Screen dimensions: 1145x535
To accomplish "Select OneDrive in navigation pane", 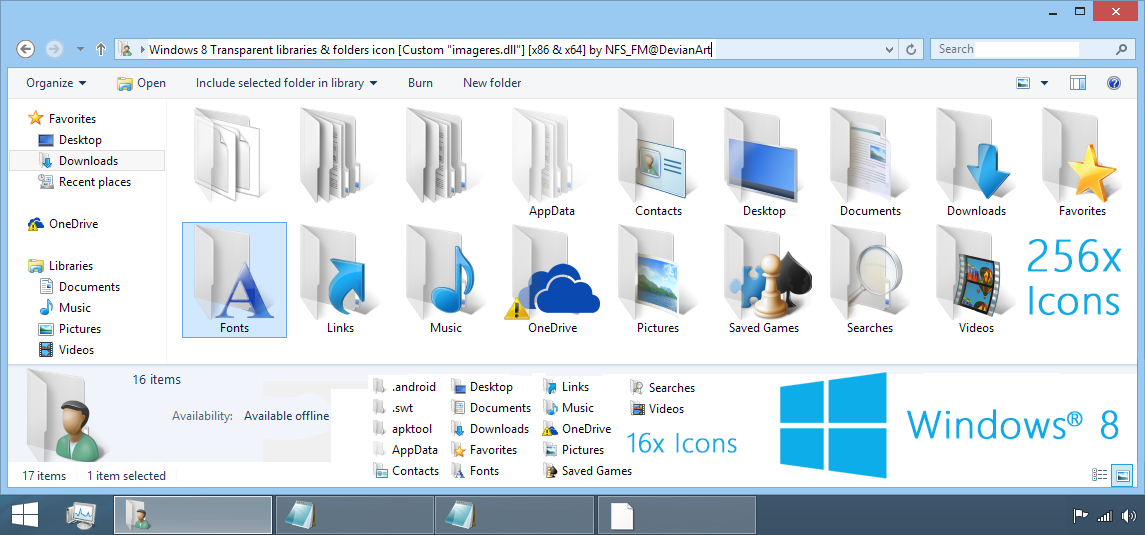I will pyautogui.click(x=63, y=224).
